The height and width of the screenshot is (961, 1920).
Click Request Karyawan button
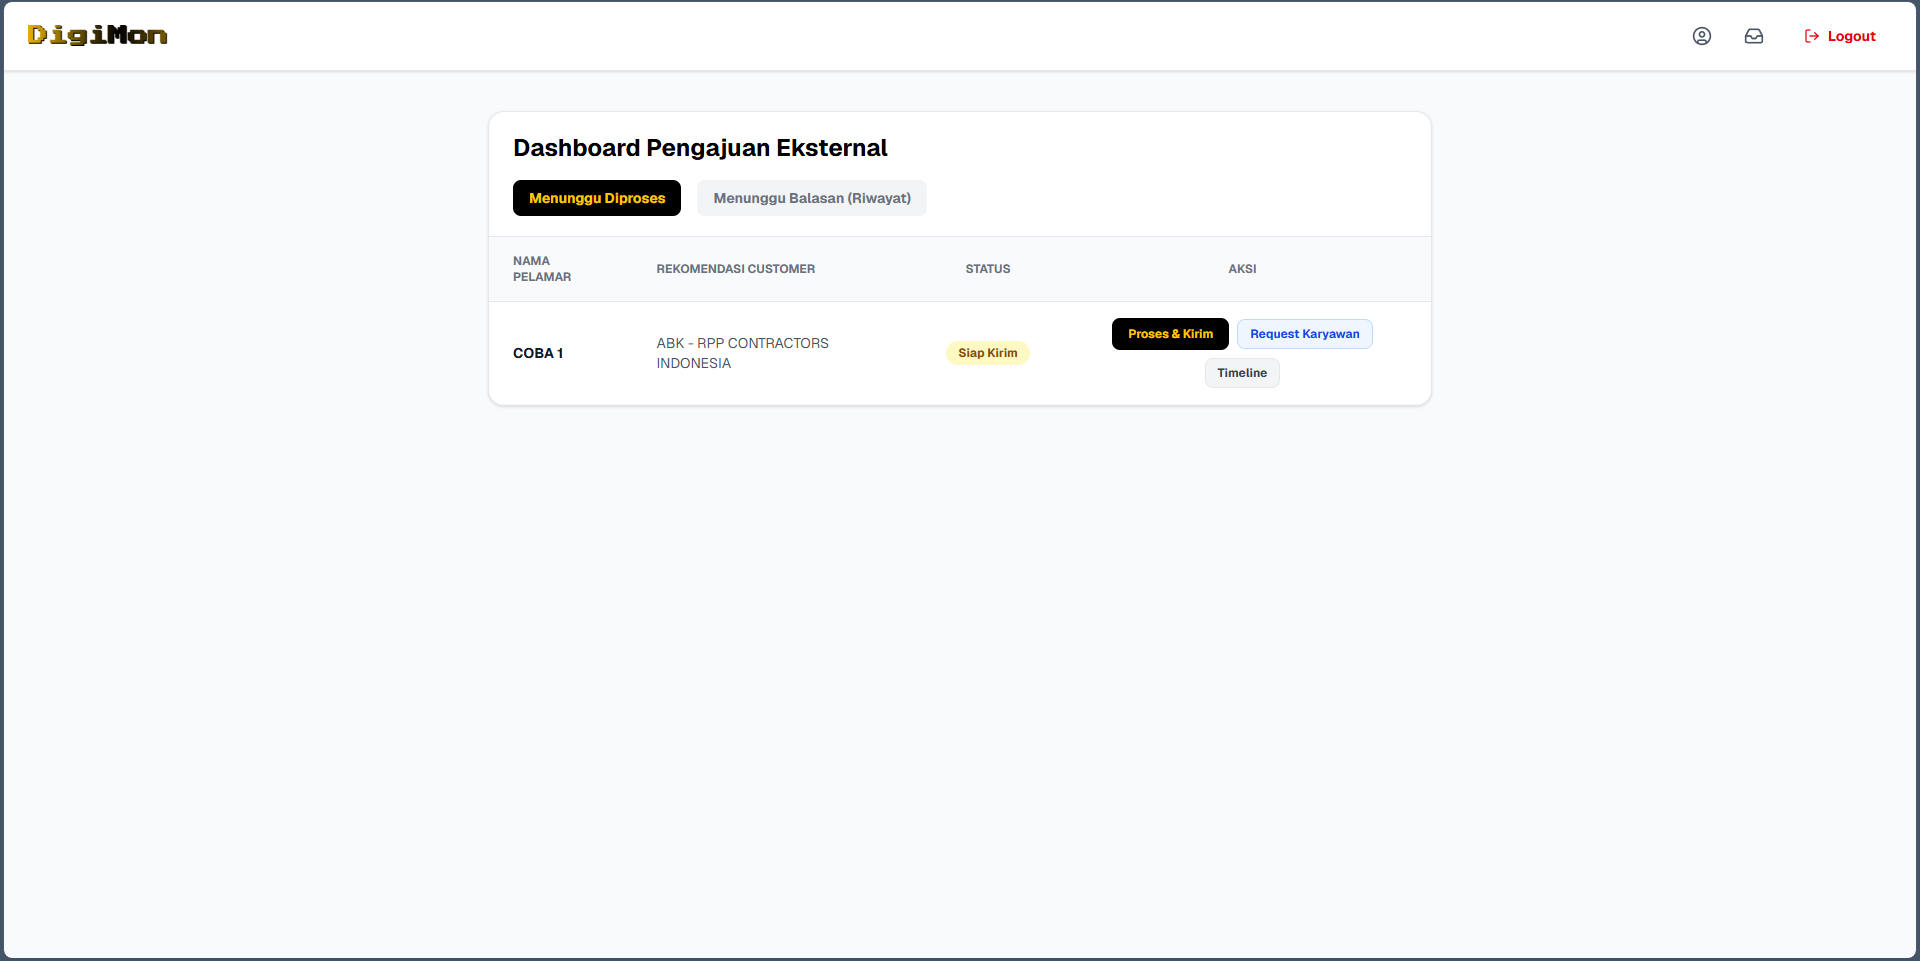click(x=1304, y=334)
